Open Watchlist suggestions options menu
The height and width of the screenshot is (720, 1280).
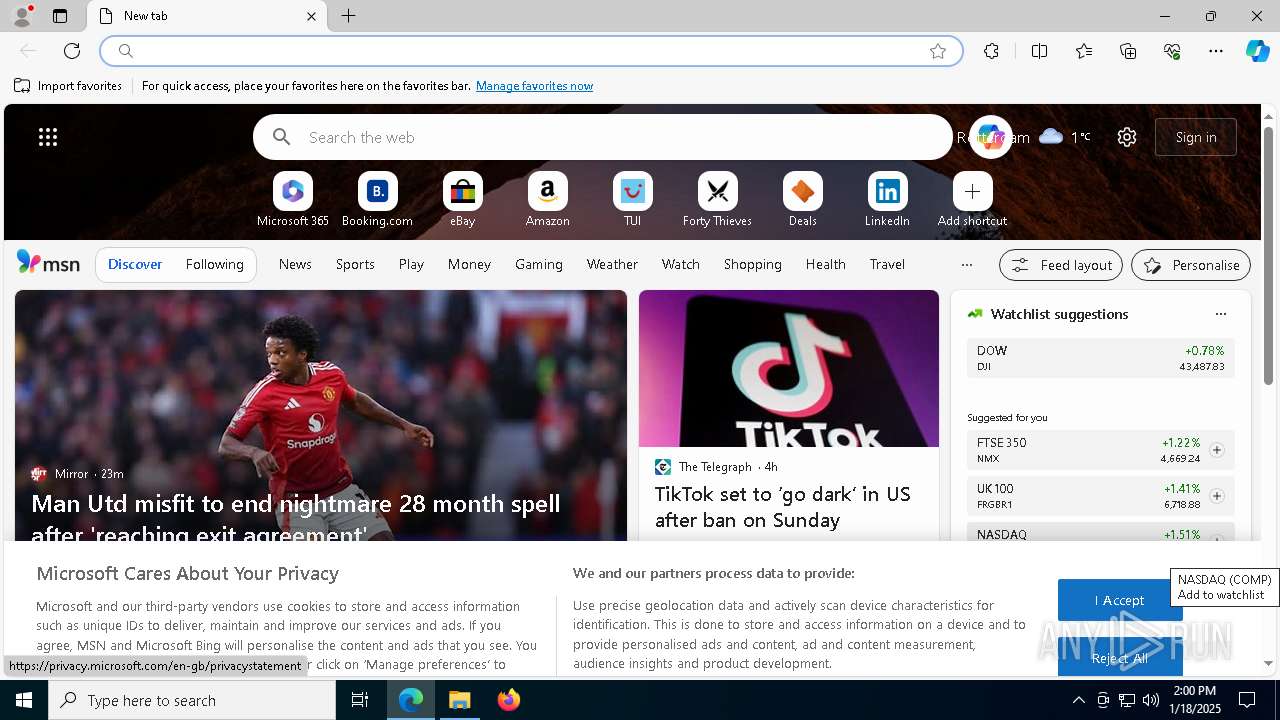click(x=1220, y=314)
